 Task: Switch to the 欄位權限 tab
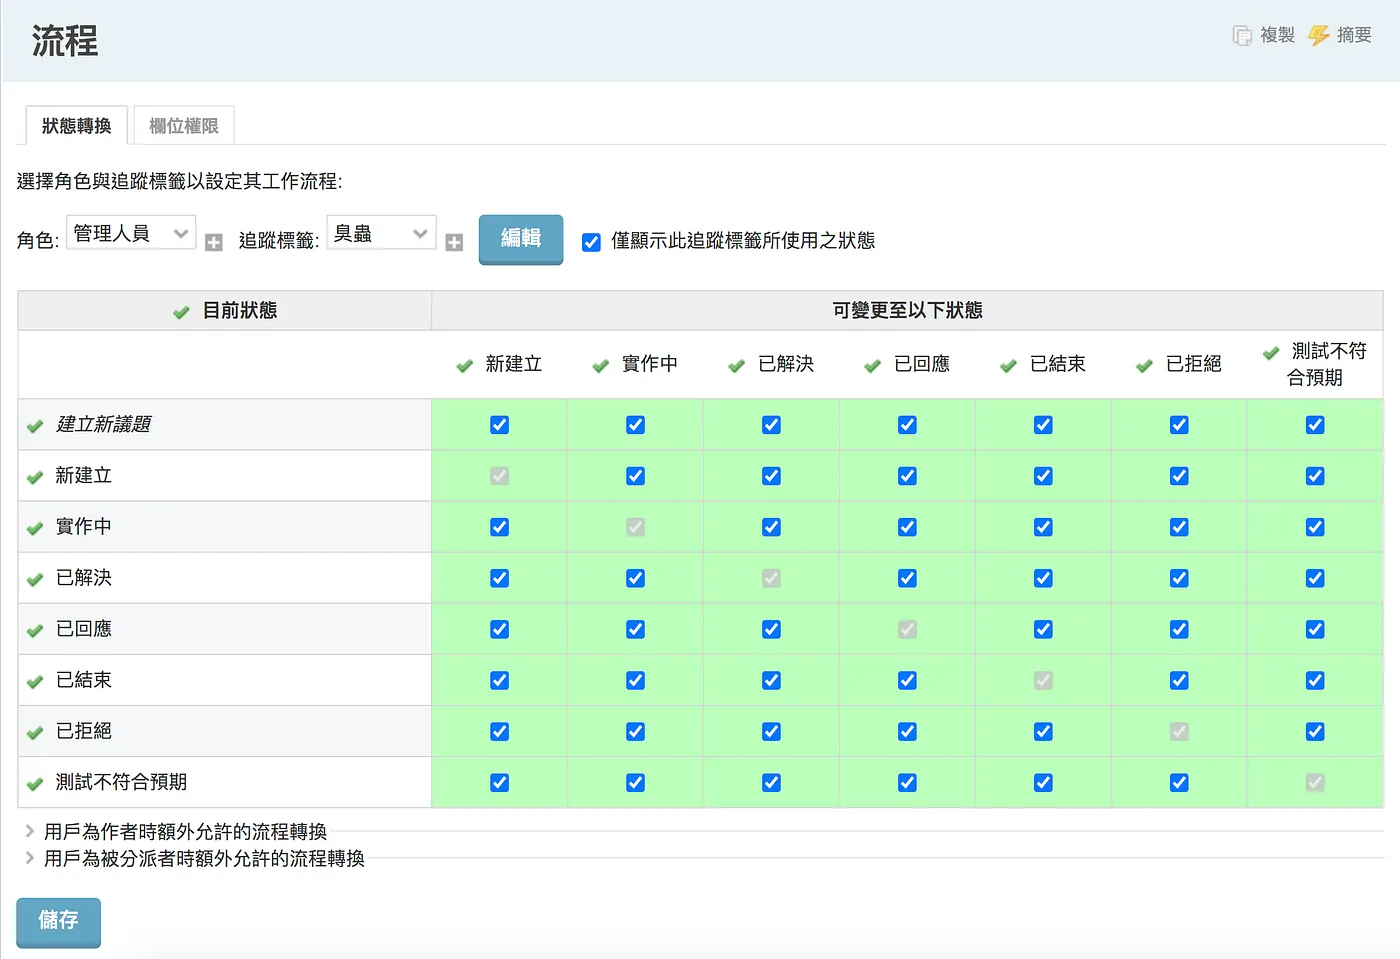[x=184, y=126]
